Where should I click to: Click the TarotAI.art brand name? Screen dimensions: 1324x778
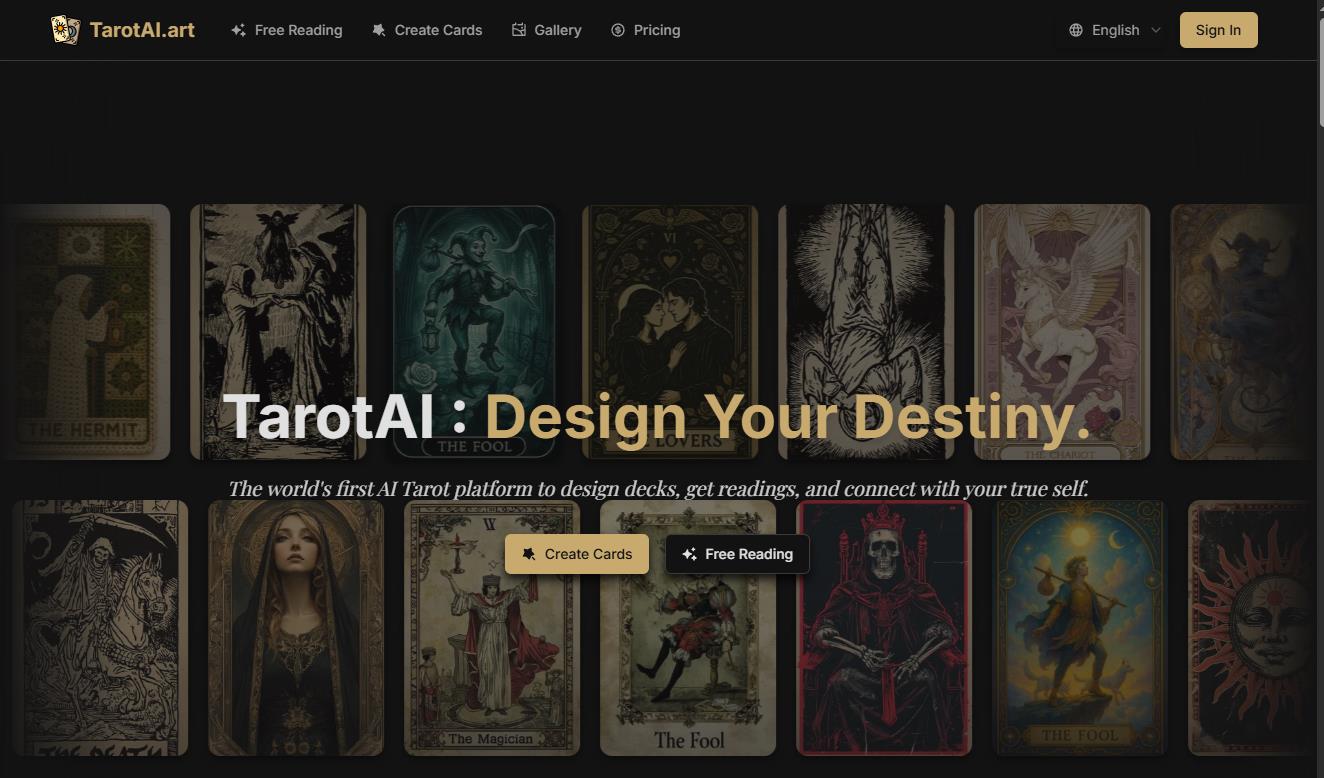(x=142, y=30)
